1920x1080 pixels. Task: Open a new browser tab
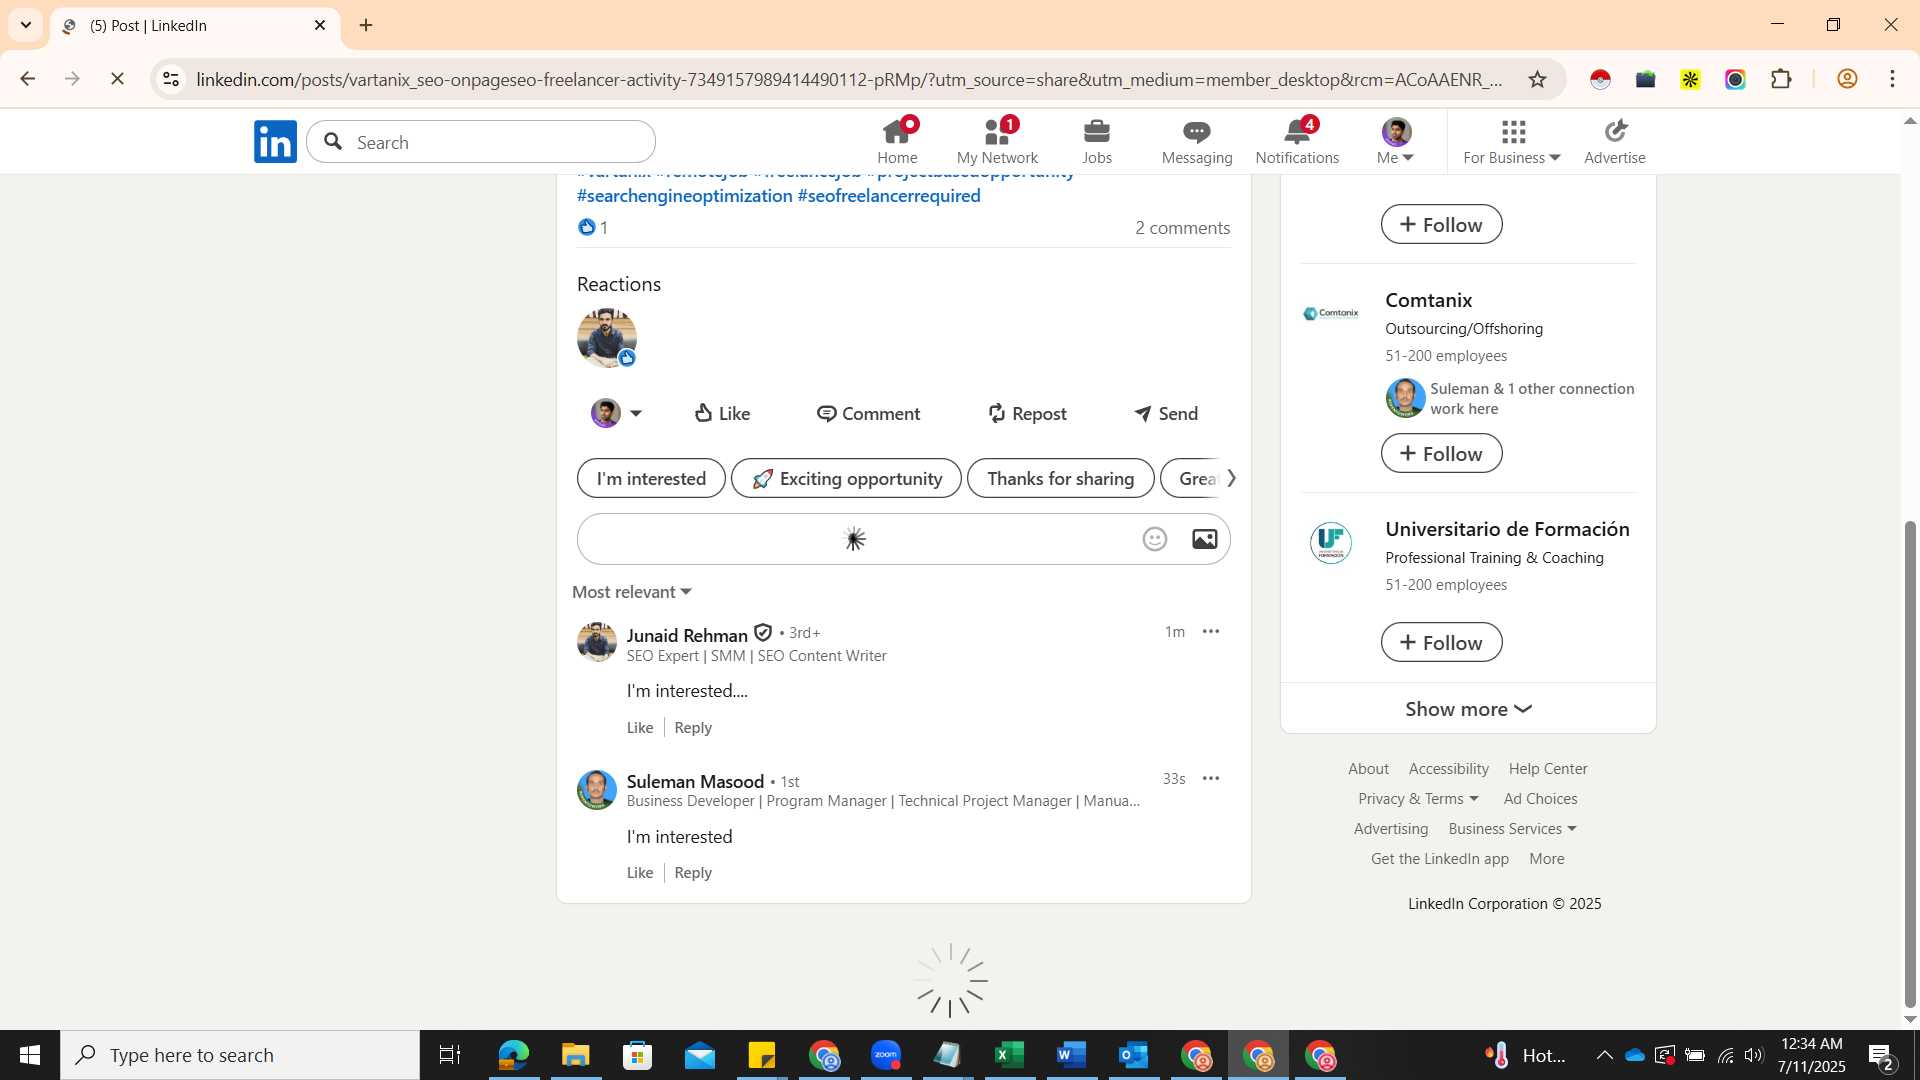pyautogui.click(x=366, y=25)
